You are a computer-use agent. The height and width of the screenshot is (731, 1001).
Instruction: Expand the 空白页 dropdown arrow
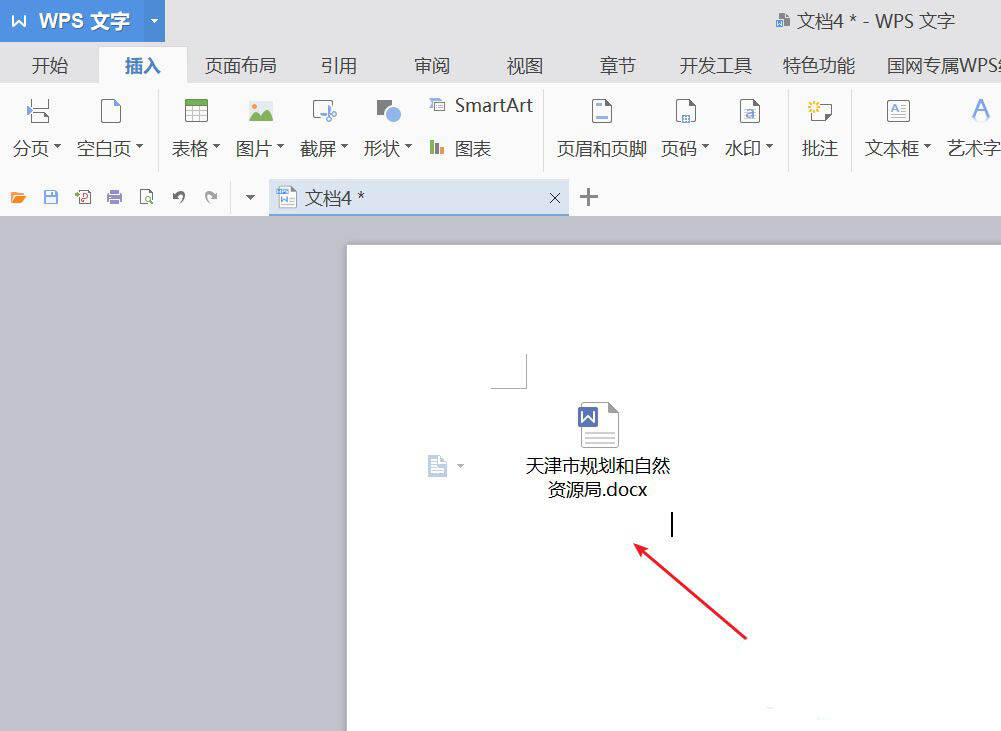coord(139,147)
